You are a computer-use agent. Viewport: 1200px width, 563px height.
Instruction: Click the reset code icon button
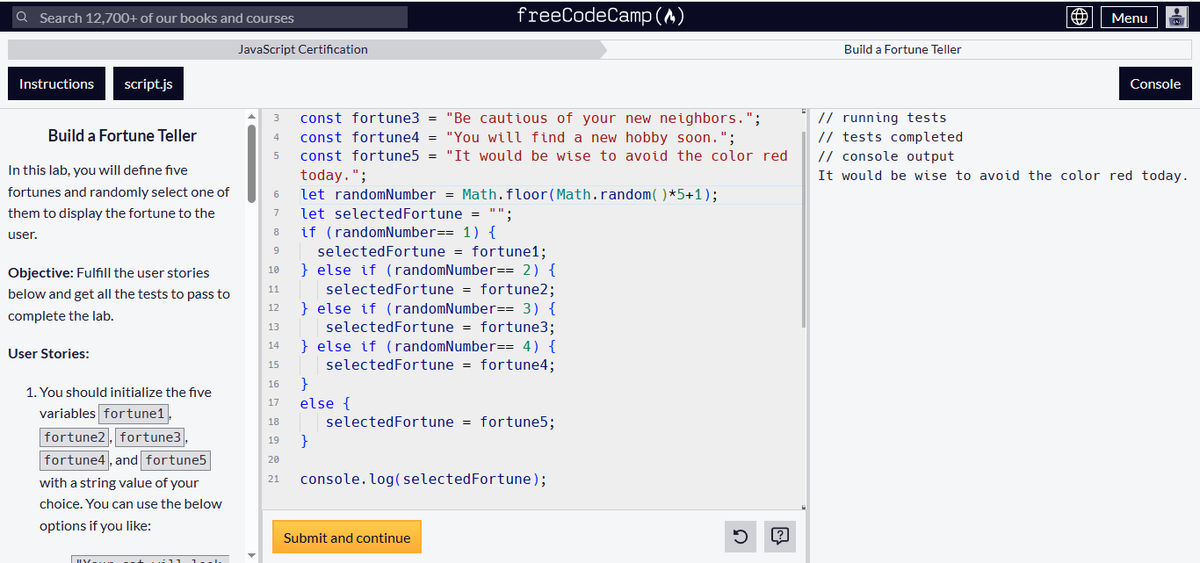coord(739,537)
